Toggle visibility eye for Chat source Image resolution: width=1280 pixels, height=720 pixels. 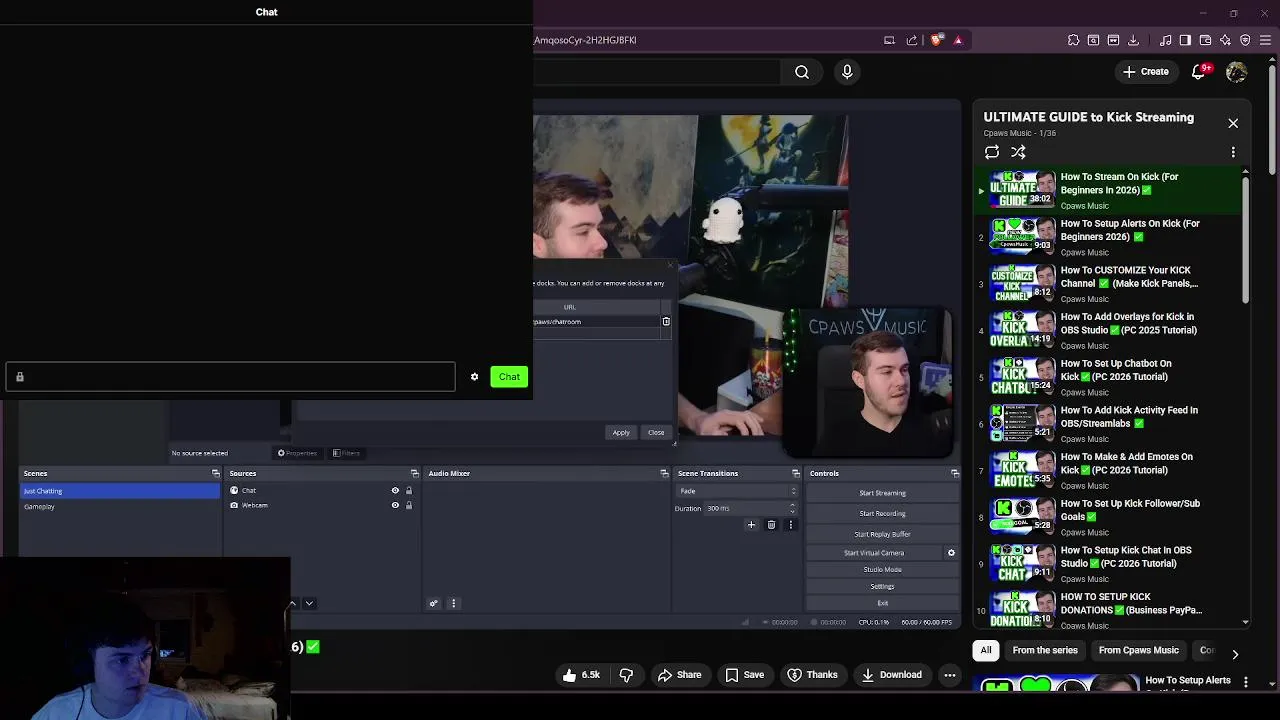pyautogui.click(x=395, y=490)
